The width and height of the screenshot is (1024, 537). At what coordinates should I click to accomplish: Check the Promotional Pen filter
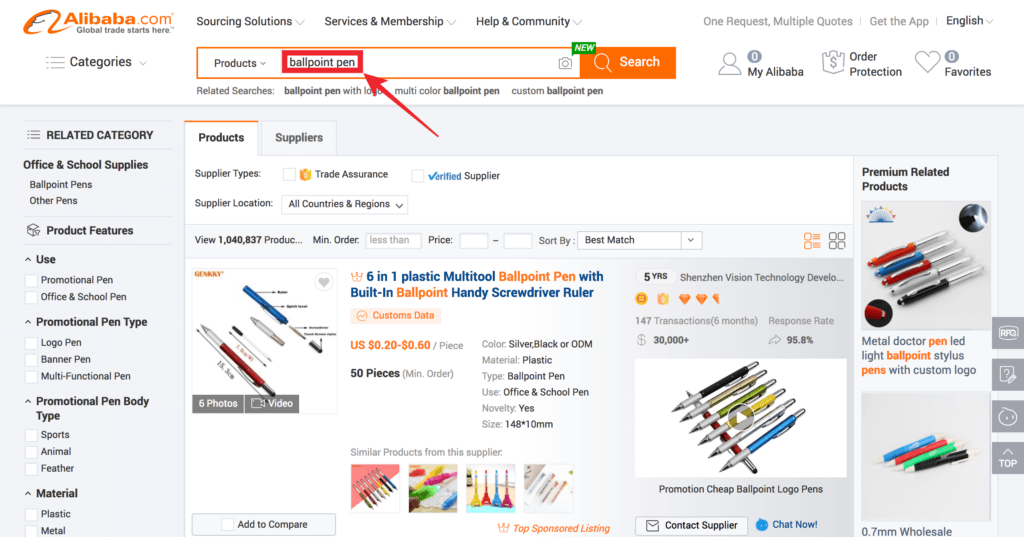pyautogui.click(x=31, y=280)
